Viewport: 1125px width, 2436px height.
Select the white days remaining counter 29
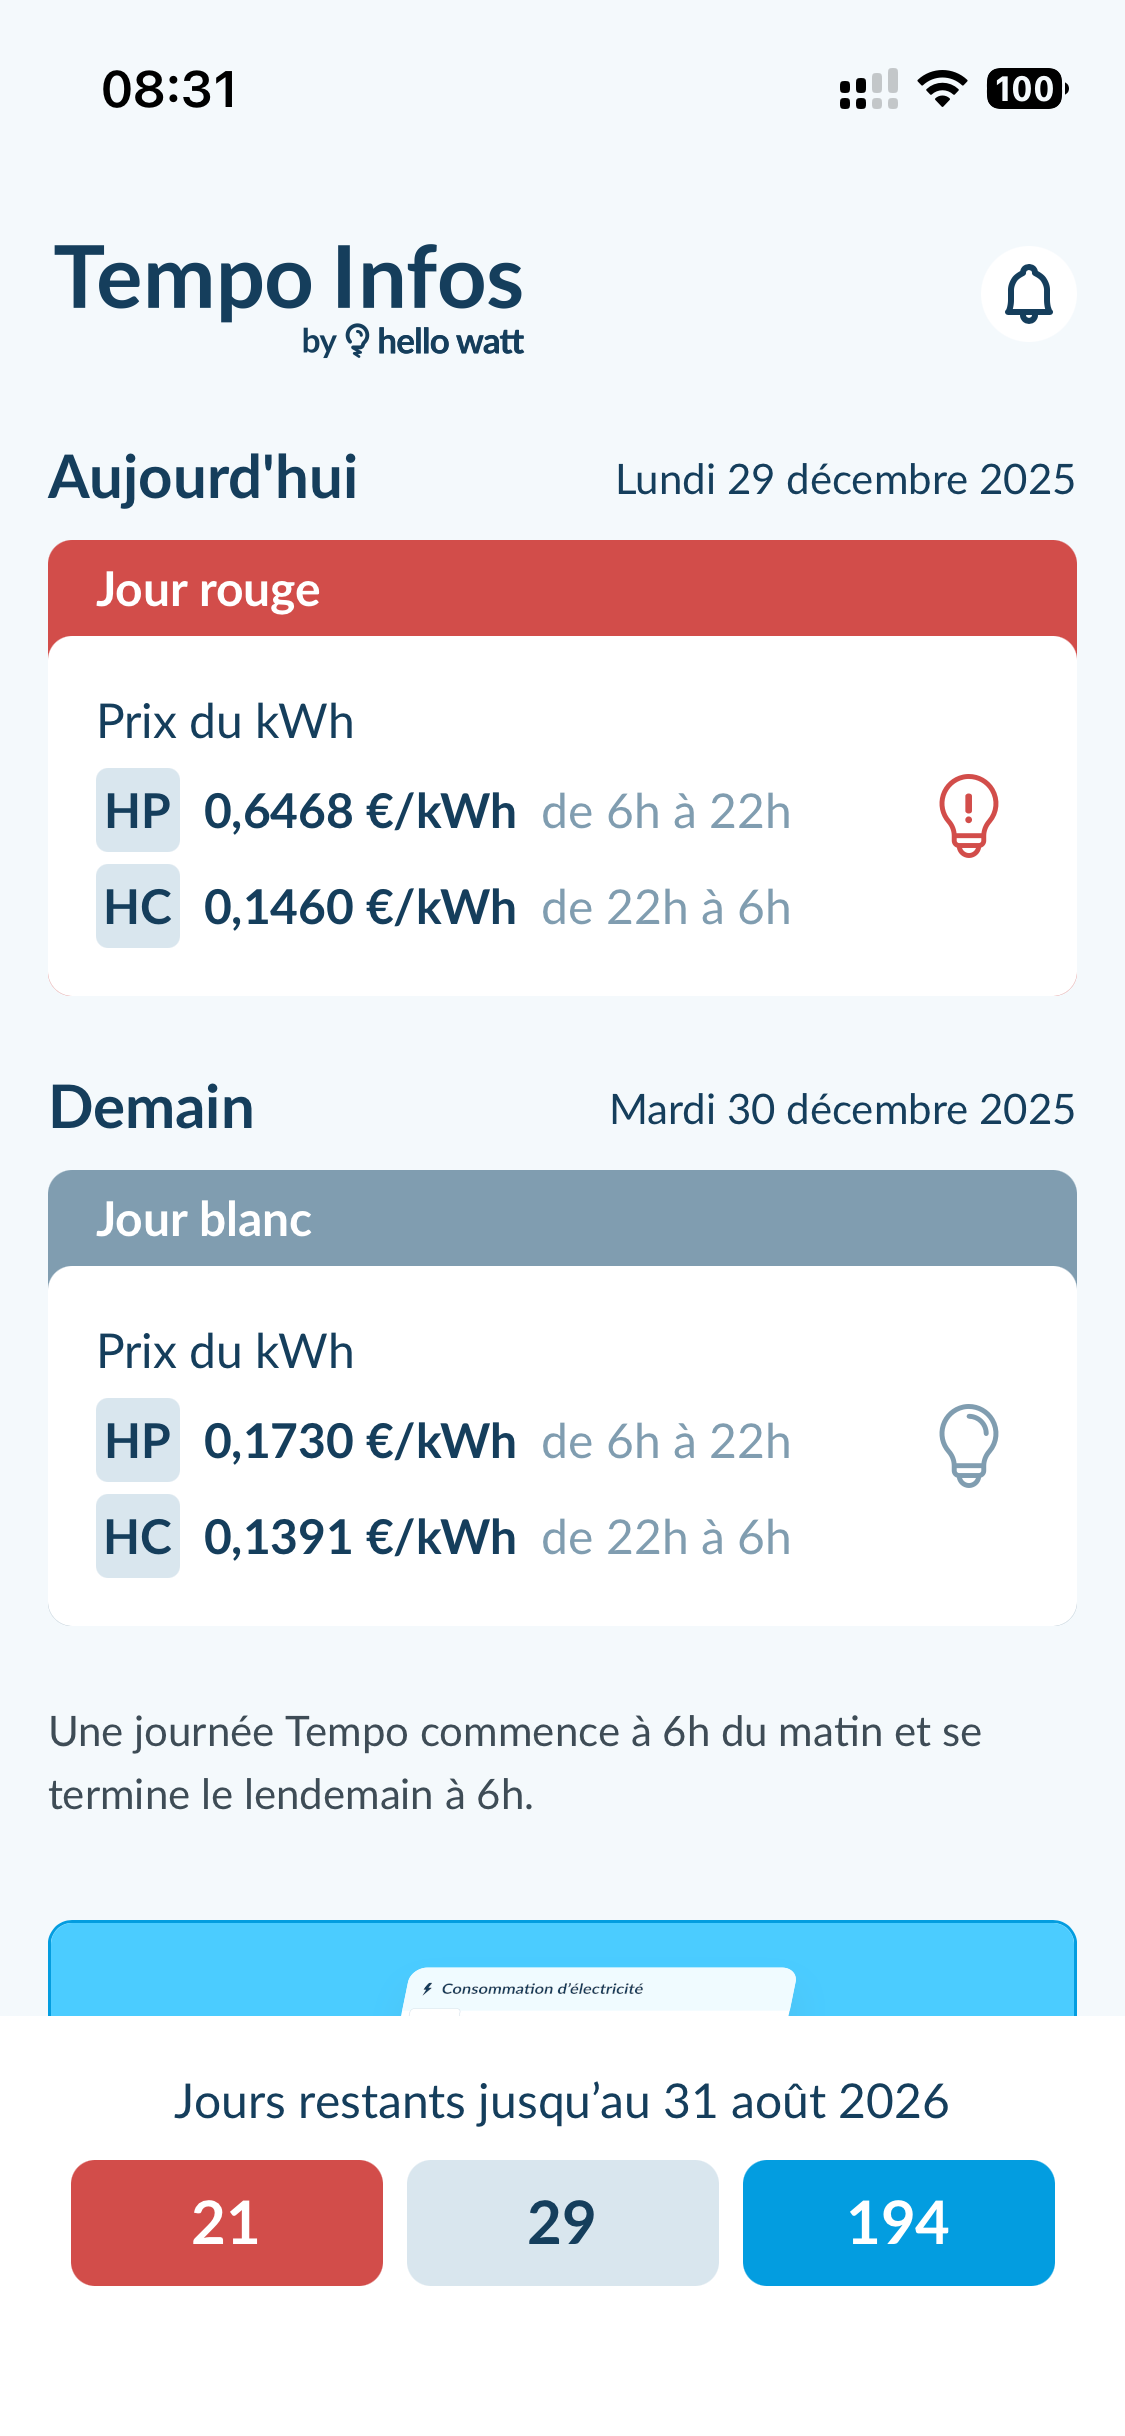(x=562, y=2223)
